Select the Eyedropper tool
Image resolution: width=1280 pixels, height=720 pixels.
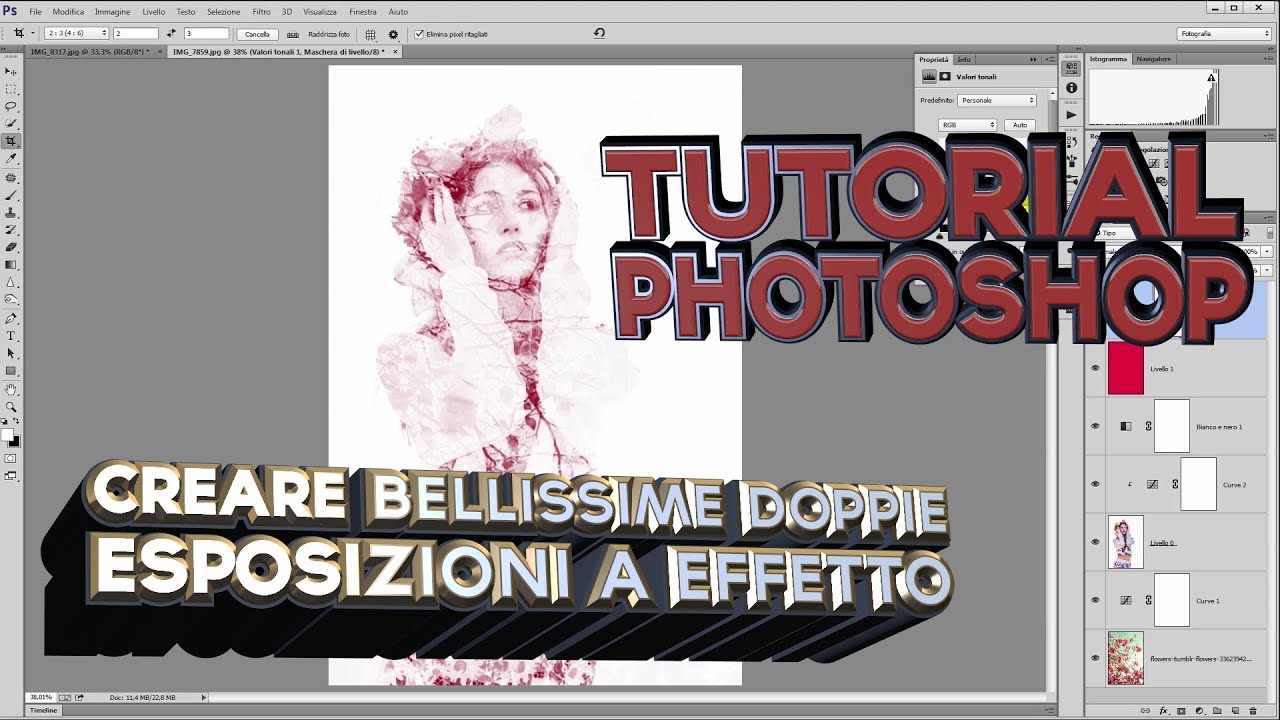(11, 158)
